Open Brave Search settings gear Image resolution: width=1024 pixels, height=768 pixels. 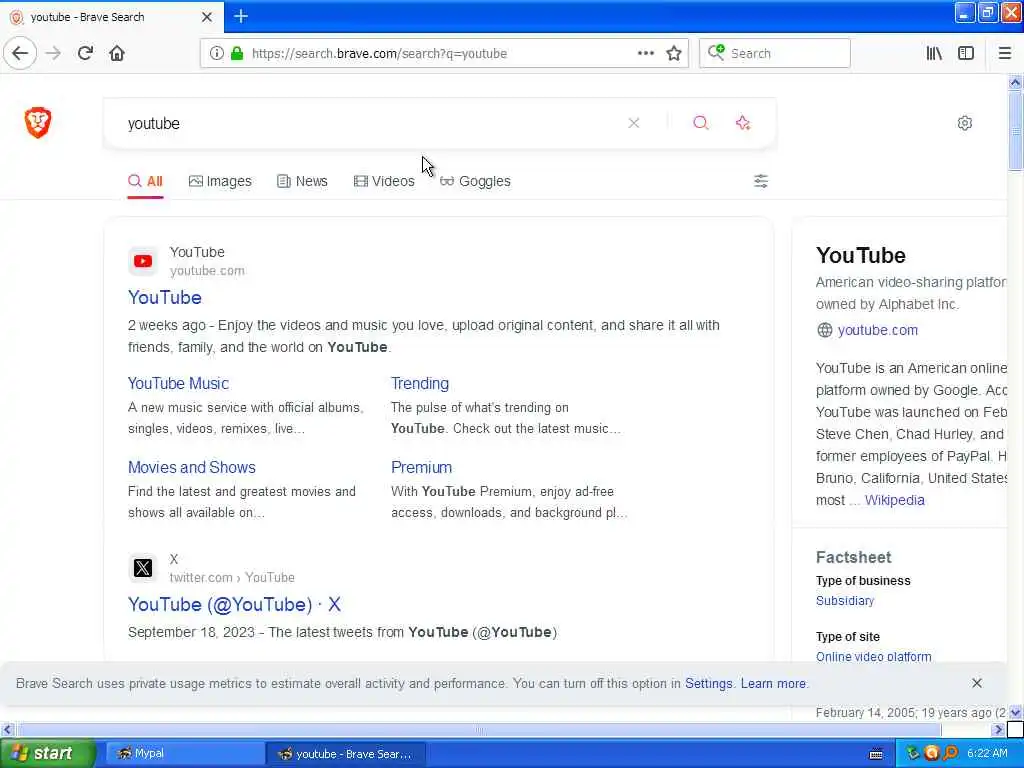click(965, 123)
